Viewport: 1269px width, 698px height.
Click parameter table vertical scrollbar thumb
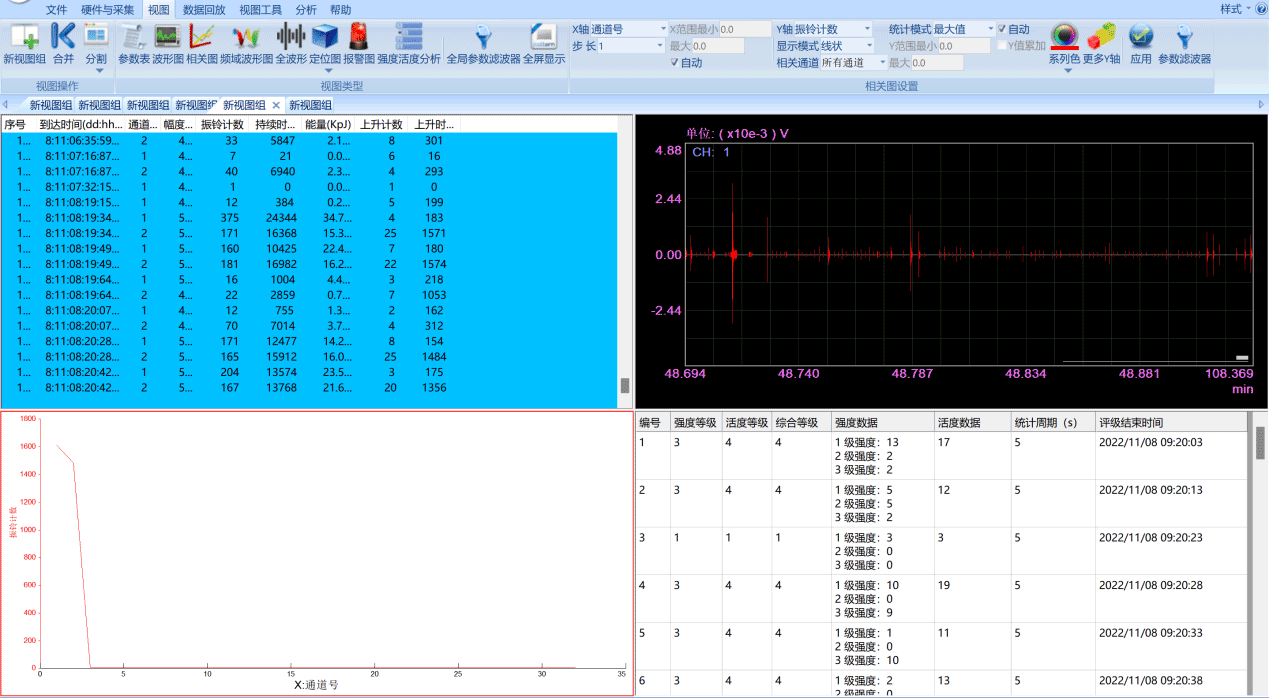(625, 386)
